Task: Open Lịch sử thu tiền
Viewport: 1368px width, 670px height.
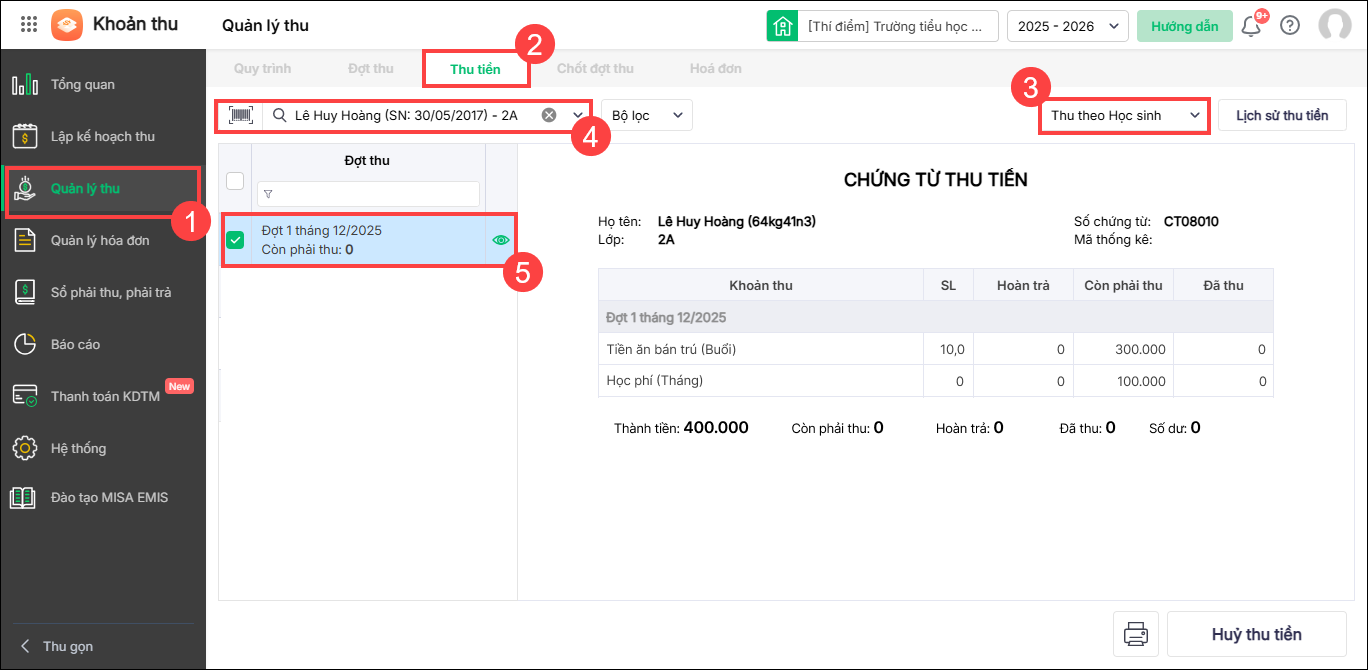Action: [x=1281, y=115]
